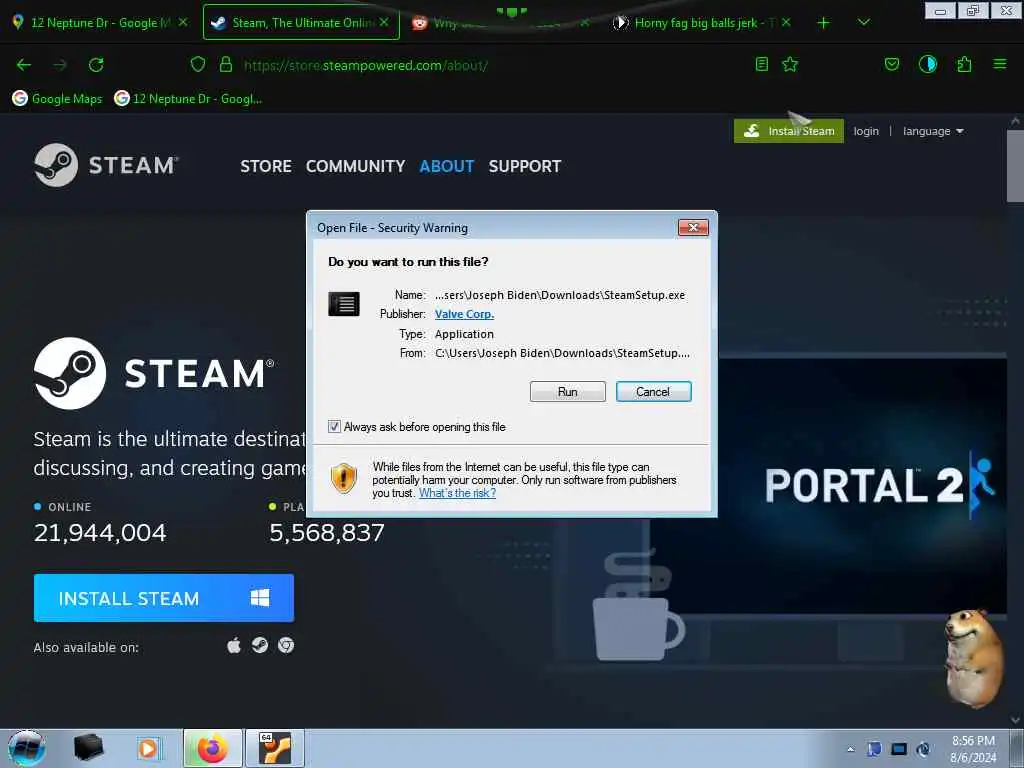Open the Windows Start orb
1024x768 pixels.
tap(27, 748)
